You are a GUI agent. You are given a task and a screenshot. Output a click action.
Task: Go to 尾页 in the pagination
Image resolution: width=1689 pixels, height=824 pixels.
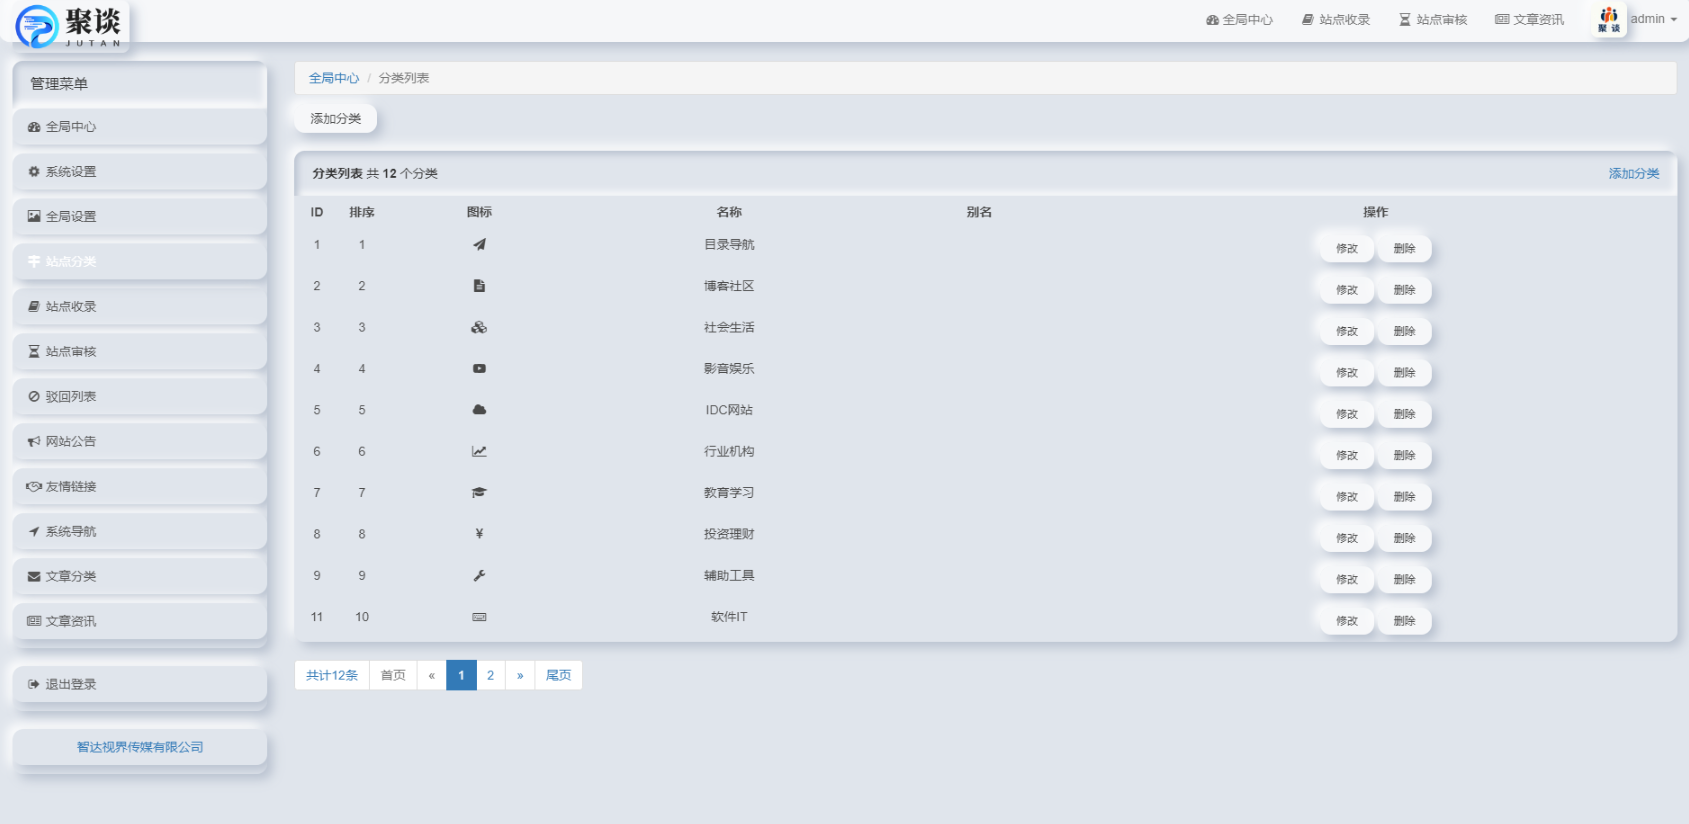(x=558, y=675)
